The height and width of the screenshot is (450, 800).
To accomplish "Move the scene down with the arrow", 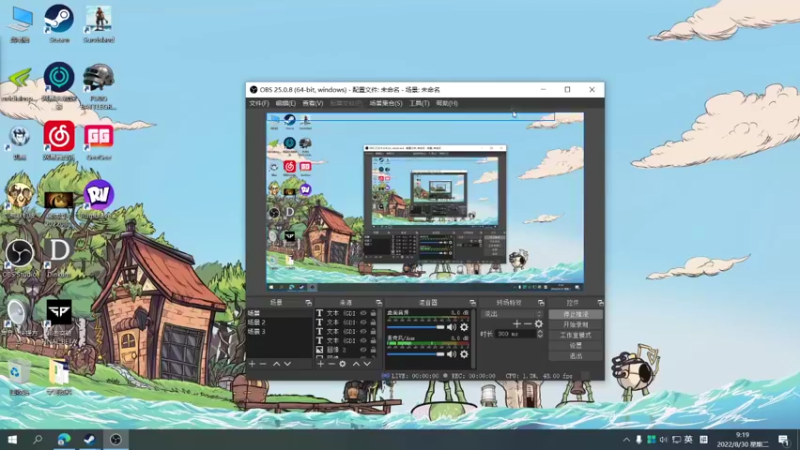I will (287, 364).
